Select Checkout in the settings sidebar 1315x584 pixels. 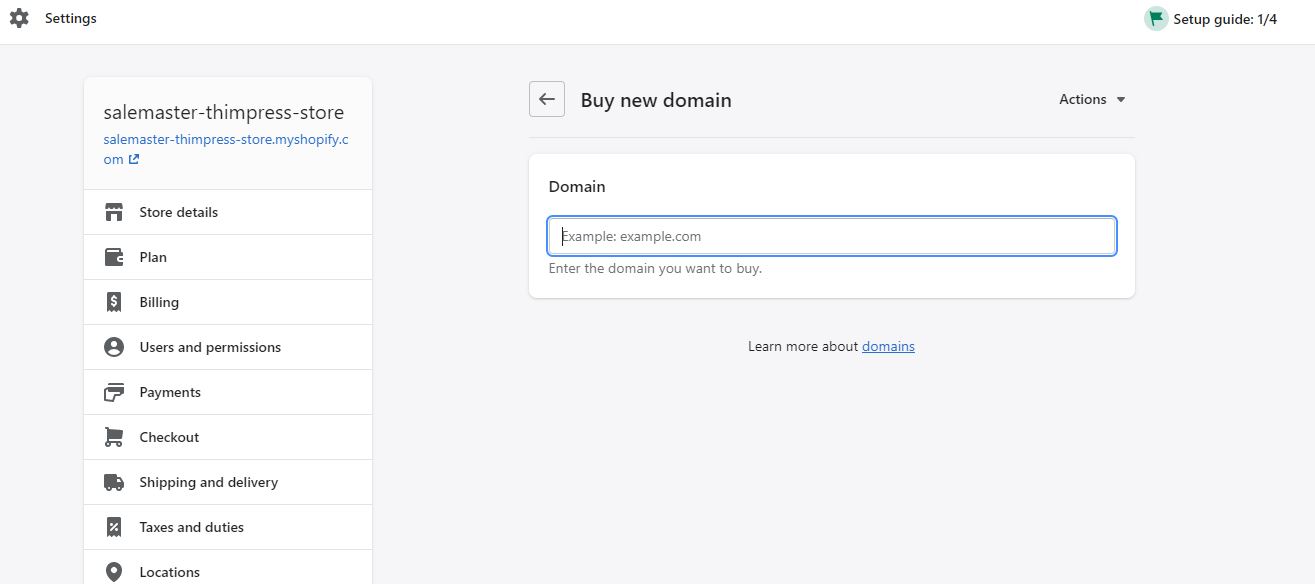[169, 437]
